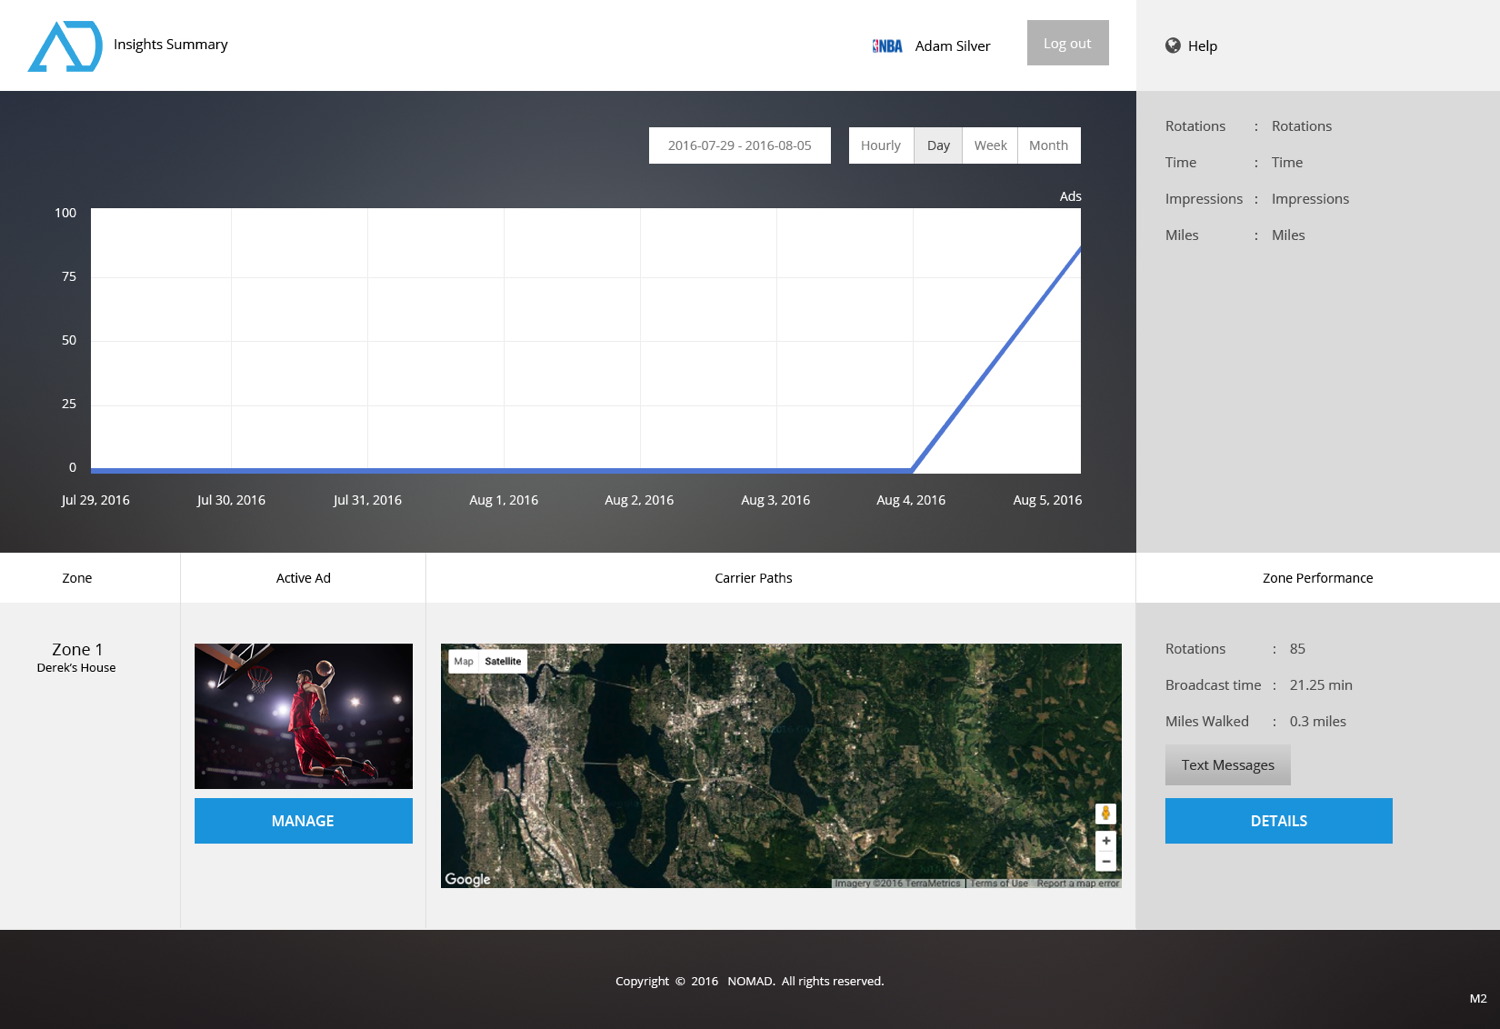Open the Text Messages button
Viewport: 1500px width, 1029px height.
pos(1228,765)
